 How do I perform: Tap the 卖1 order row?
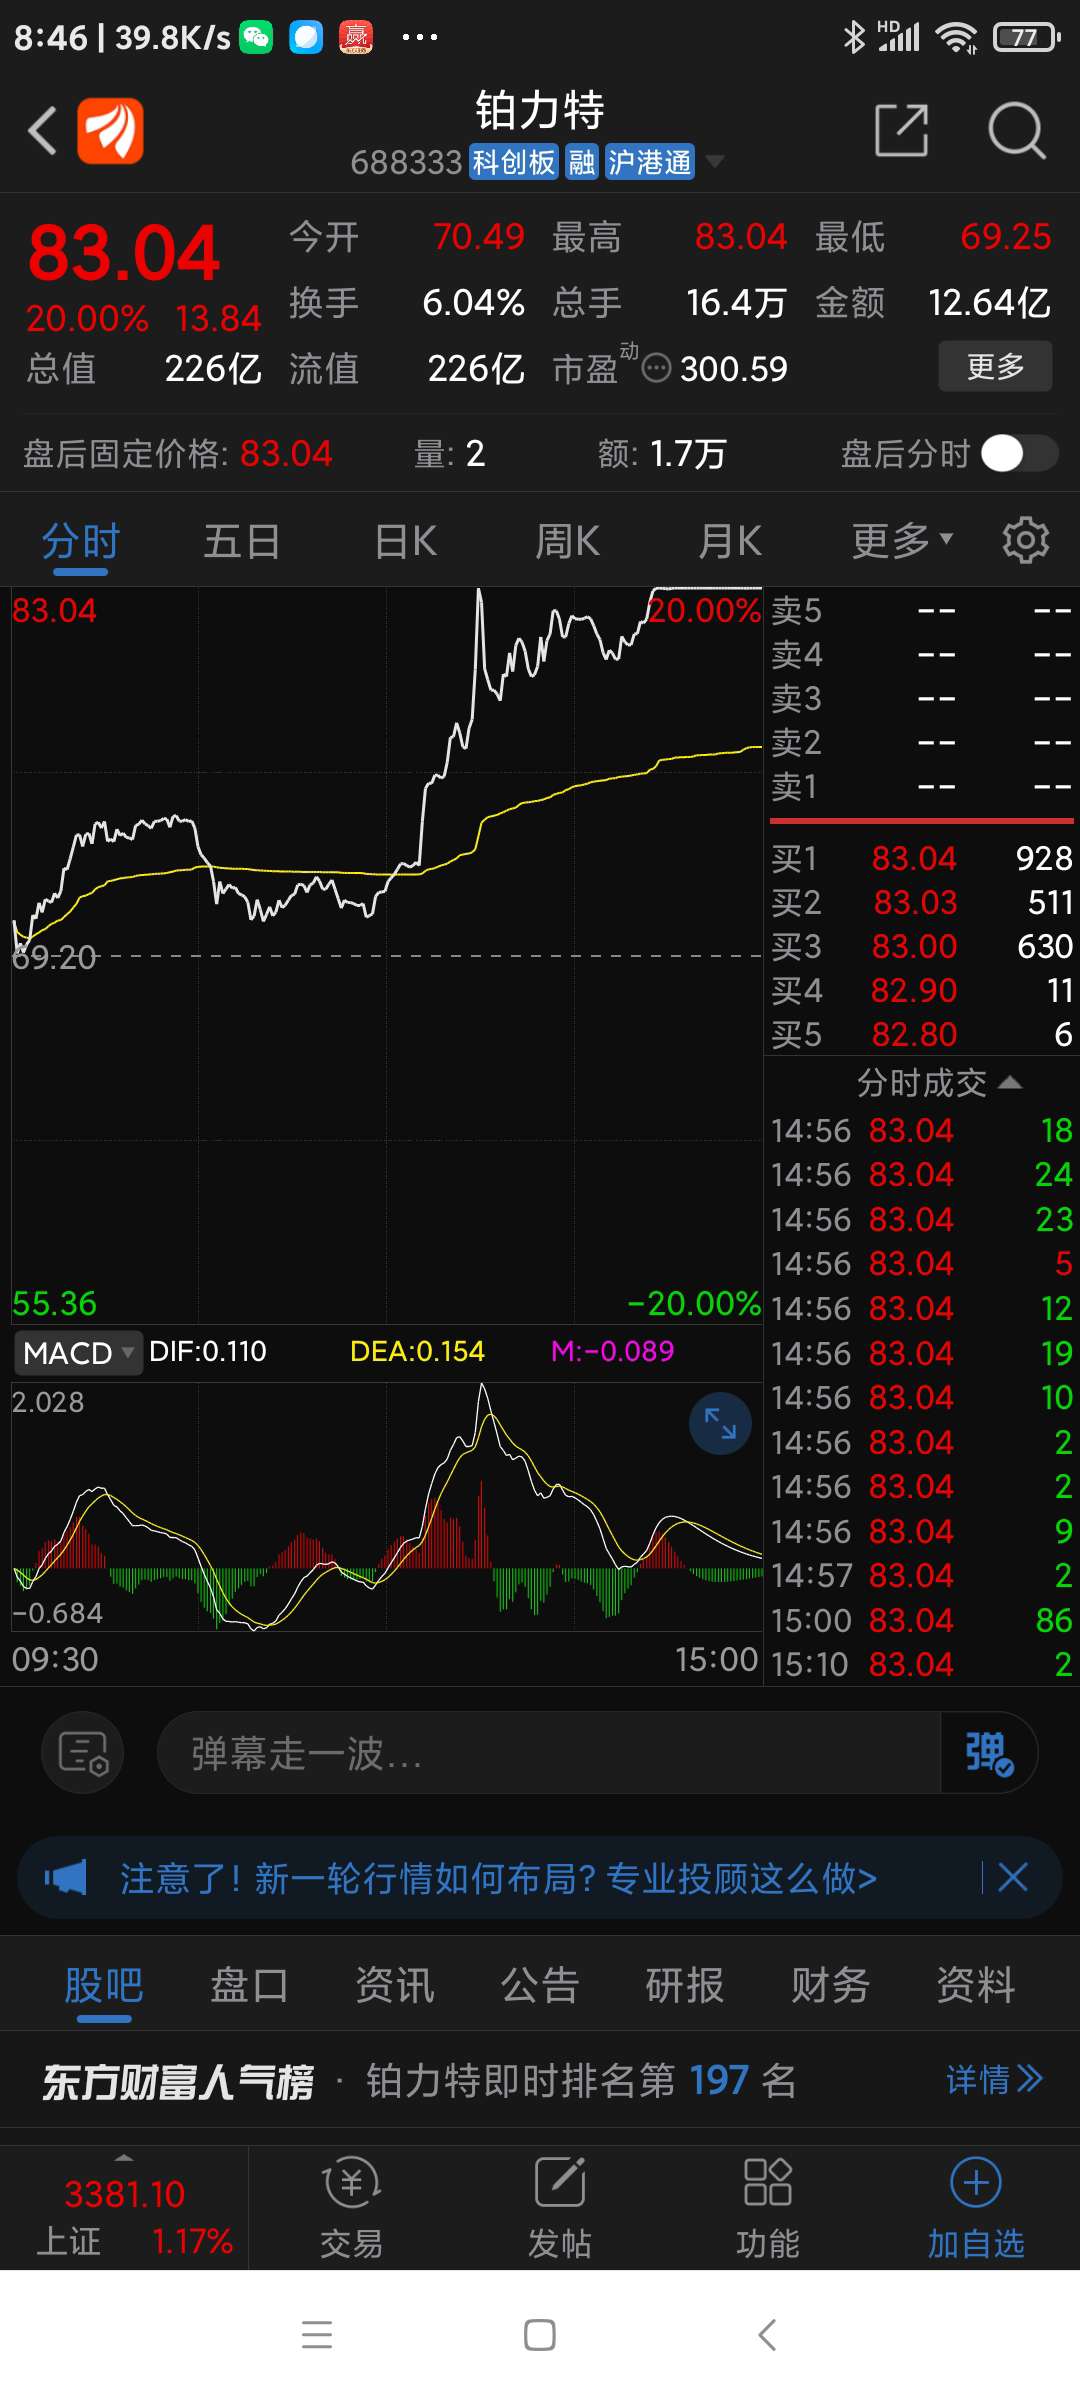click(922, 786)
